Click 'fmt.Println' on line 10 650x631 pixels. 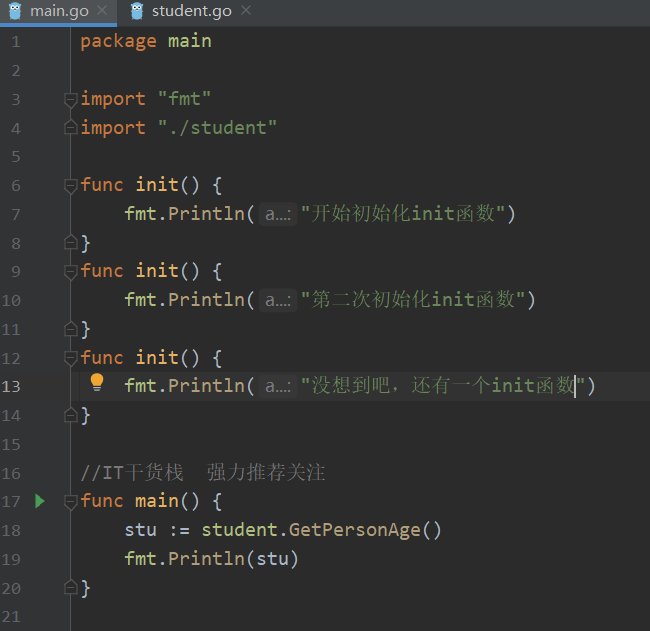184,300
